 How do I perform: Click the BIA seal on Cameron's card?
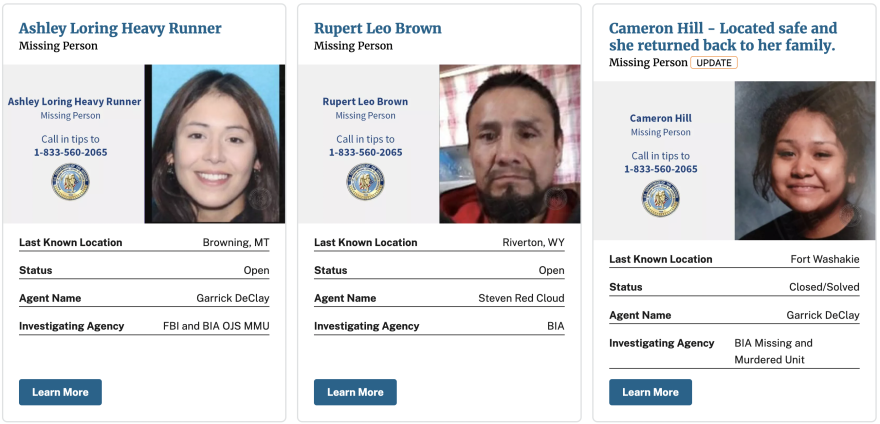[661, 198]
